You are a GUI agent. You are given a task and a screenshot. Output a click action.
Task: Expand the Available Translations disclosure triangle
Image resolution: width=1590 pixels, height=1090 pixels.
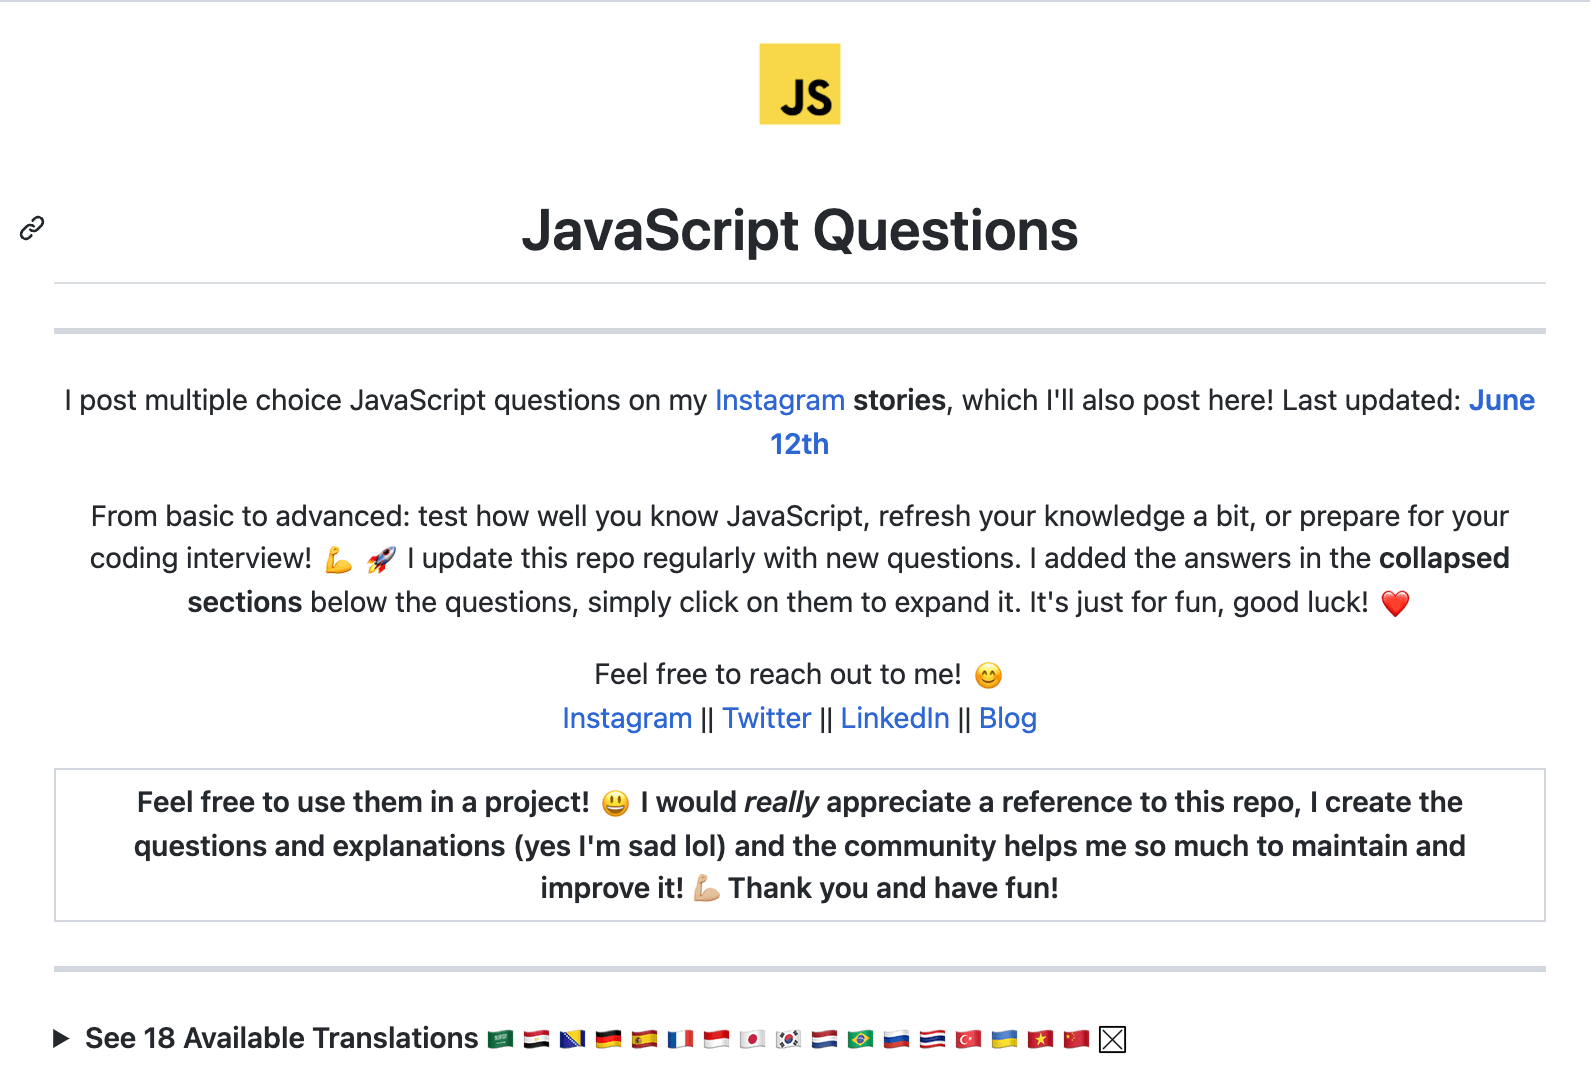pos(61,1038)
